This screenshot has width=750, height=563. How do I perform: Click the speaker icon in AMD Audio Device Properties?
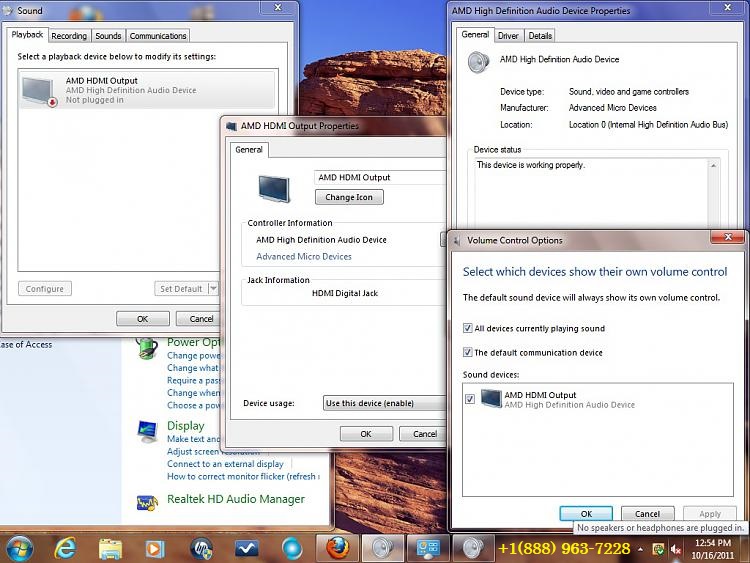click(478, 62)
